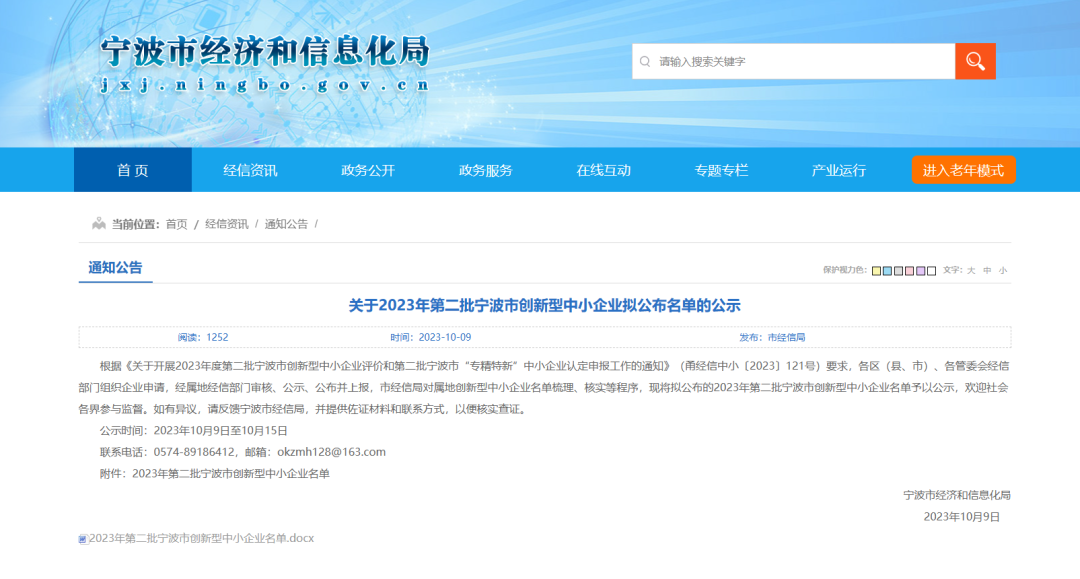The width and height of the screenshot is (1080, 579).
Task: Open the 产业运行 menu
Action: (x=840, y=169)
